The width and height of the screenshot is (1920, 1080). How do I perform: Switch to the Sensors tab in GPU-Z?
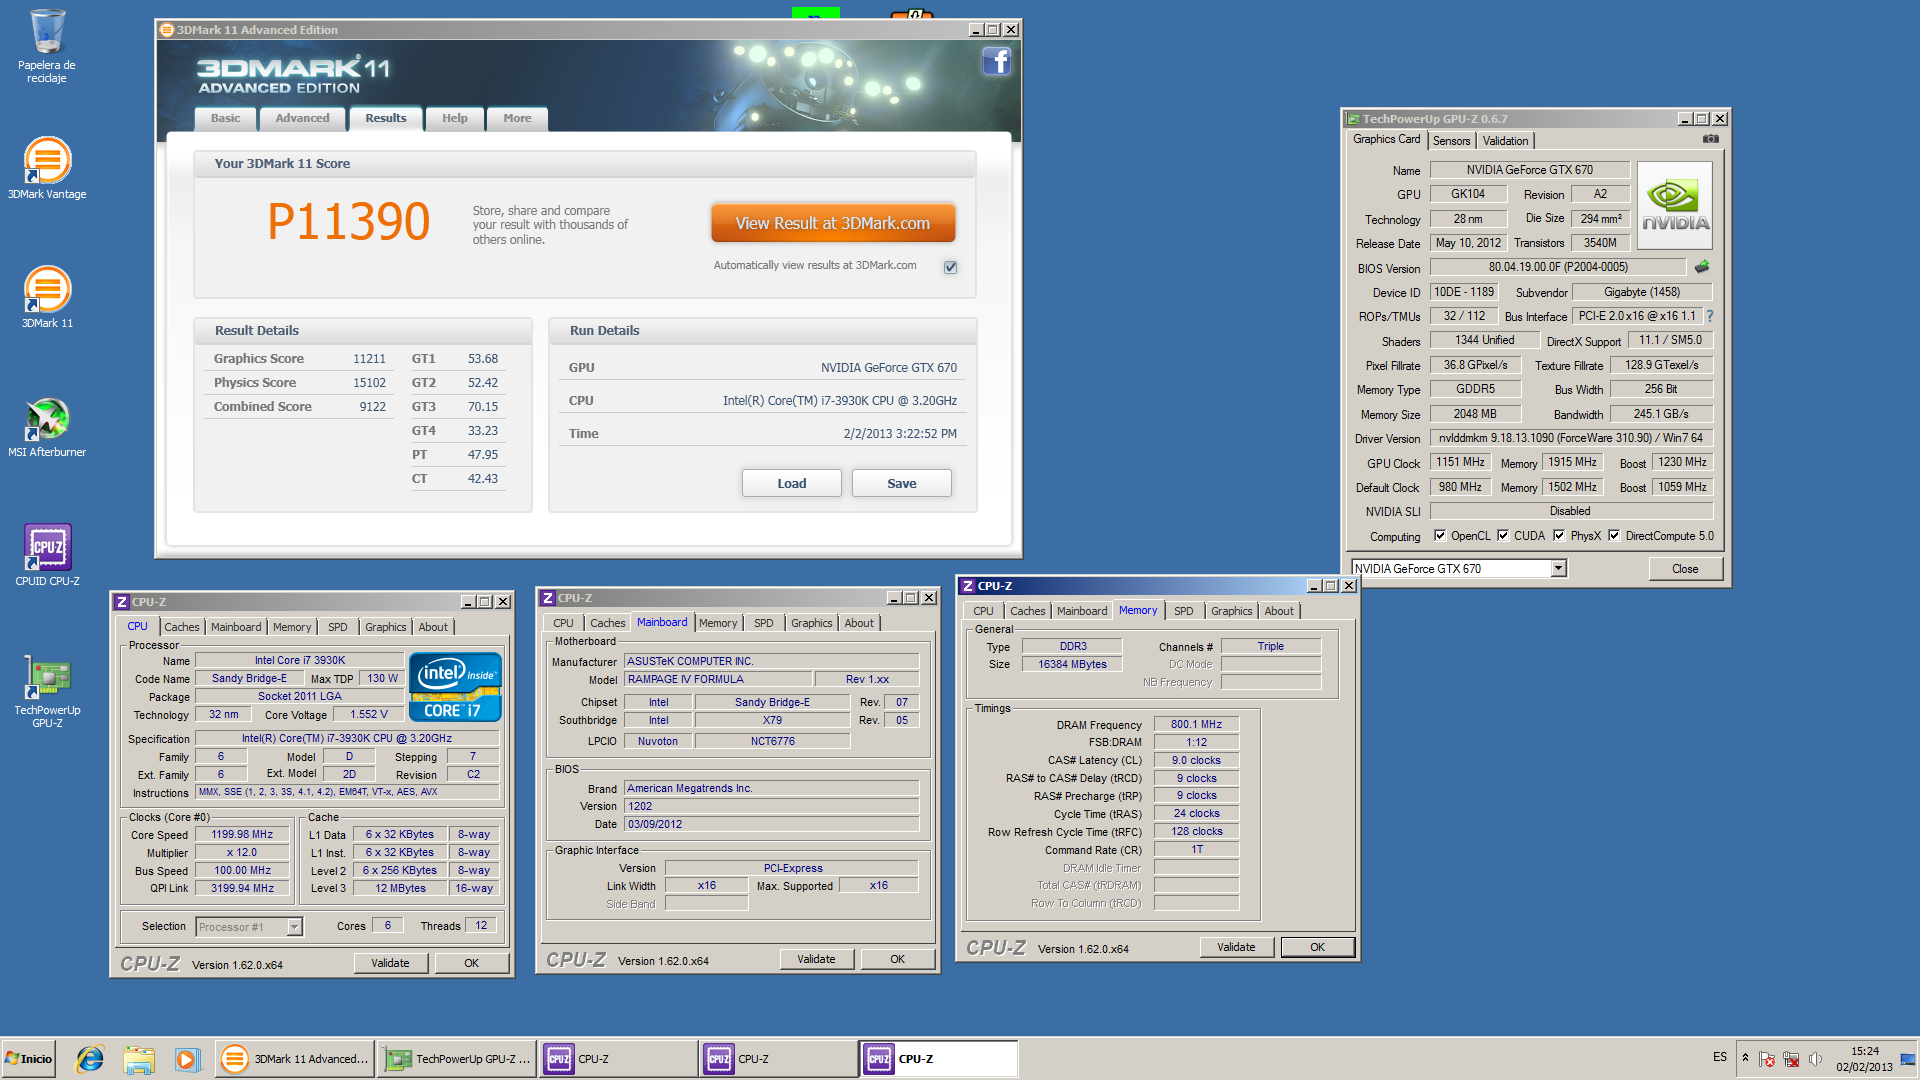[x=1451, y=141]
